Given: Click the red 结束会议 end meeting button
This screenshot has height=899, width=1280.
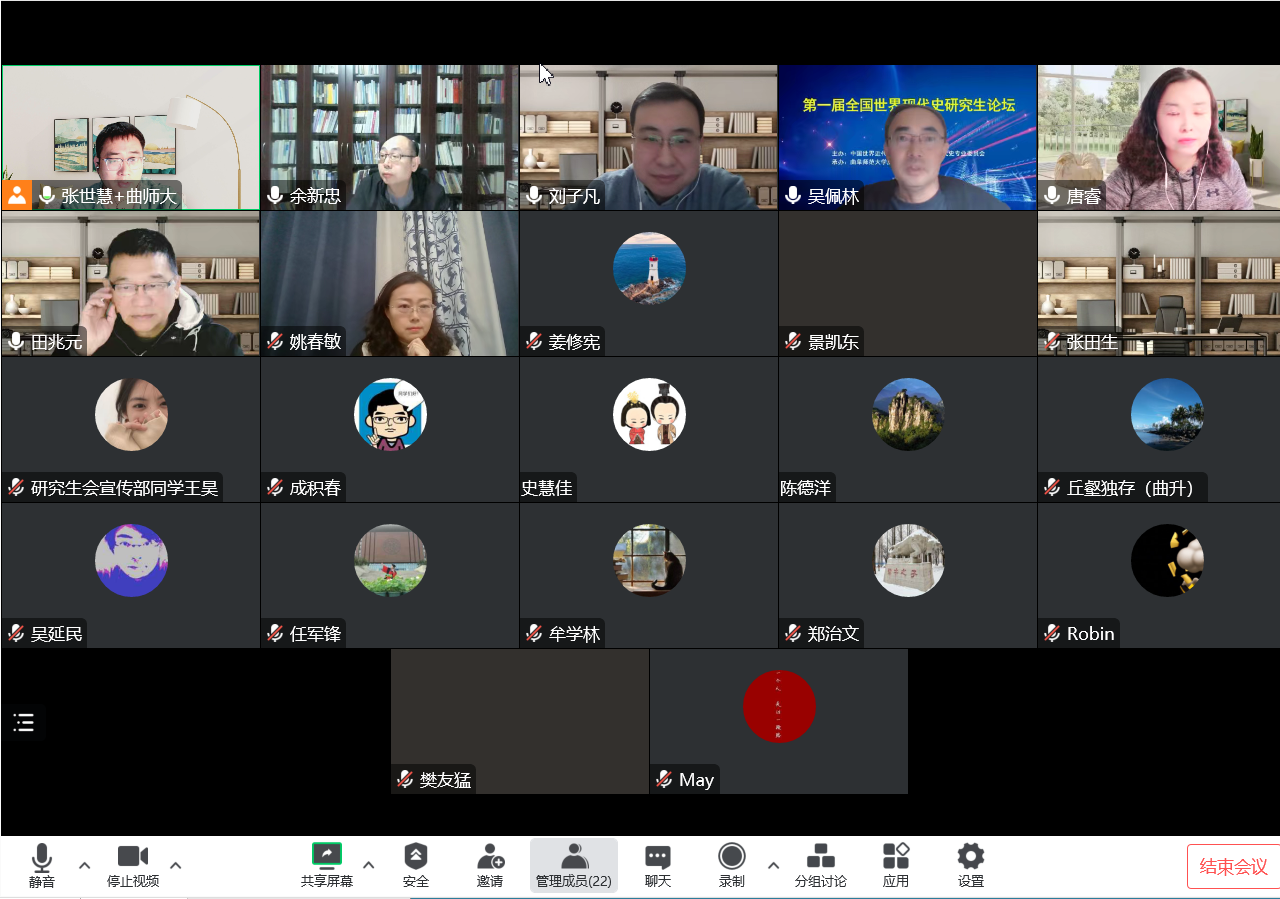Looking at the screenshot, I should pyautogui.click(x=1232, y=867).
